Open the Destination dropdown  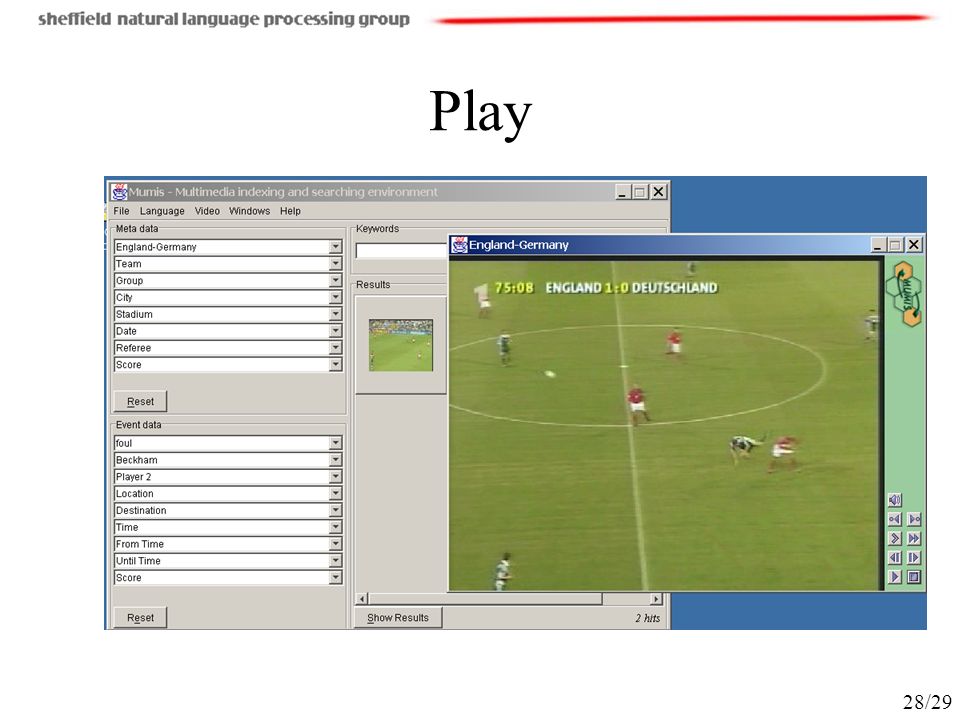coord(335,510)
